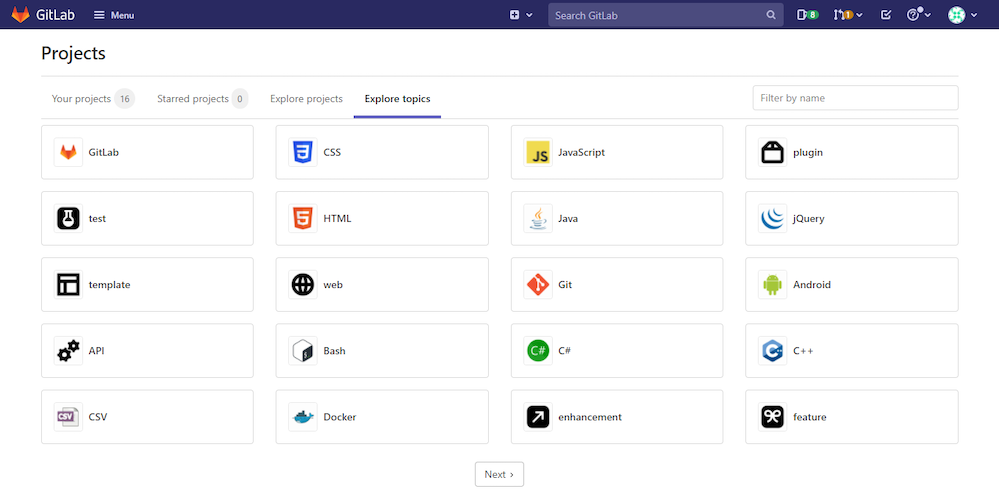Click the GitLab fox logo in header
The image size is (999, 497).
tap(20, 15)
